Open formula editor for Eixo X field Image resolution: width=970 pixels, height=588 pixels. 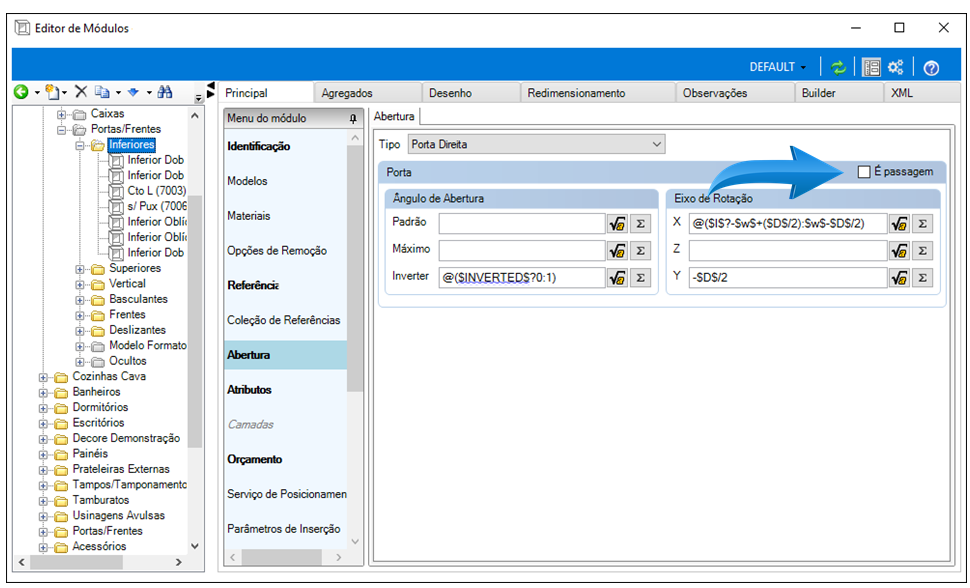pyautogui.click(x=899, y=223)
